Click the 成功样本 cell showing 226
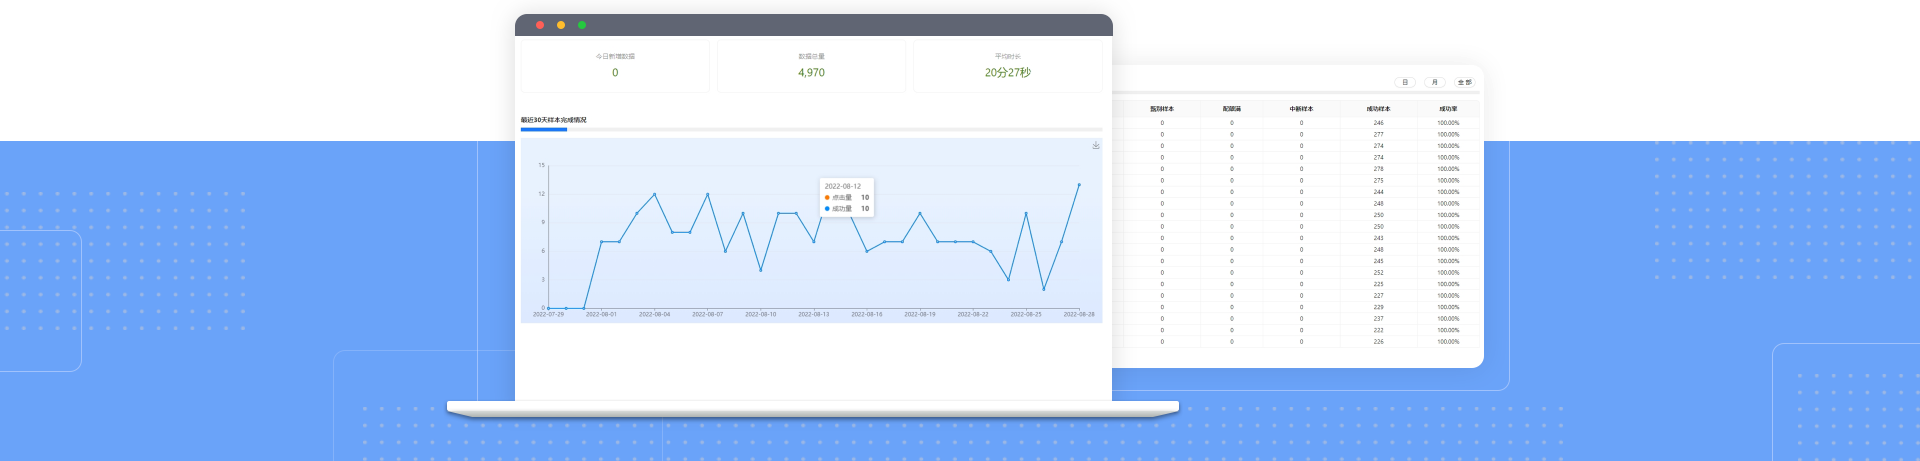 [1378, 341]
